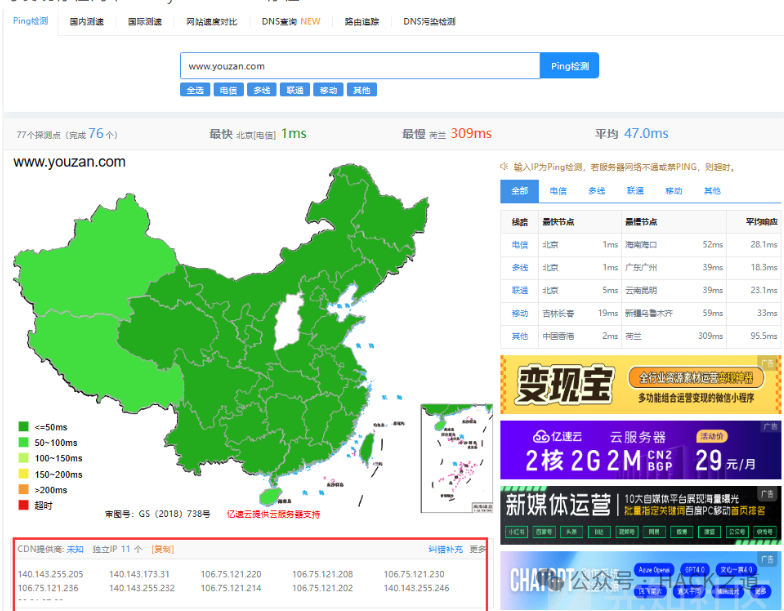This screenshot has height=611, width=784.
Task: Click Hainan island on the map
Action: 270,496
